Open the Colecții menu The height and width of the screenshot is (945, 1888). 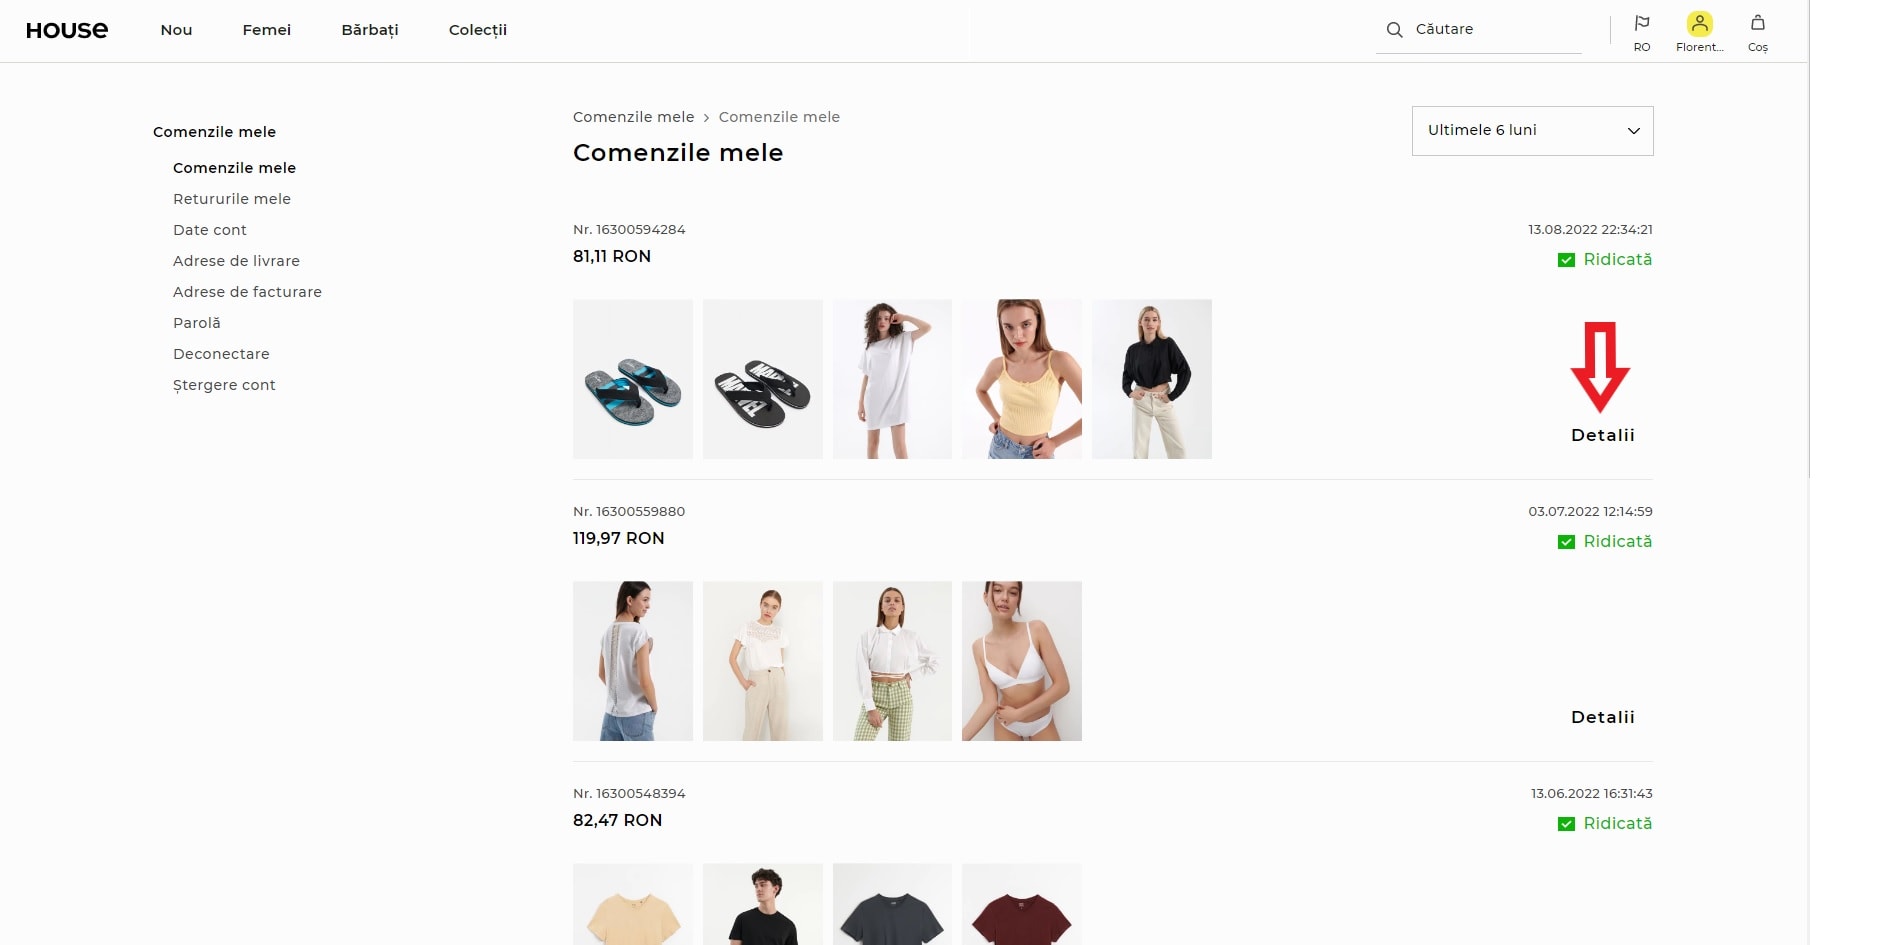[478, 30]
